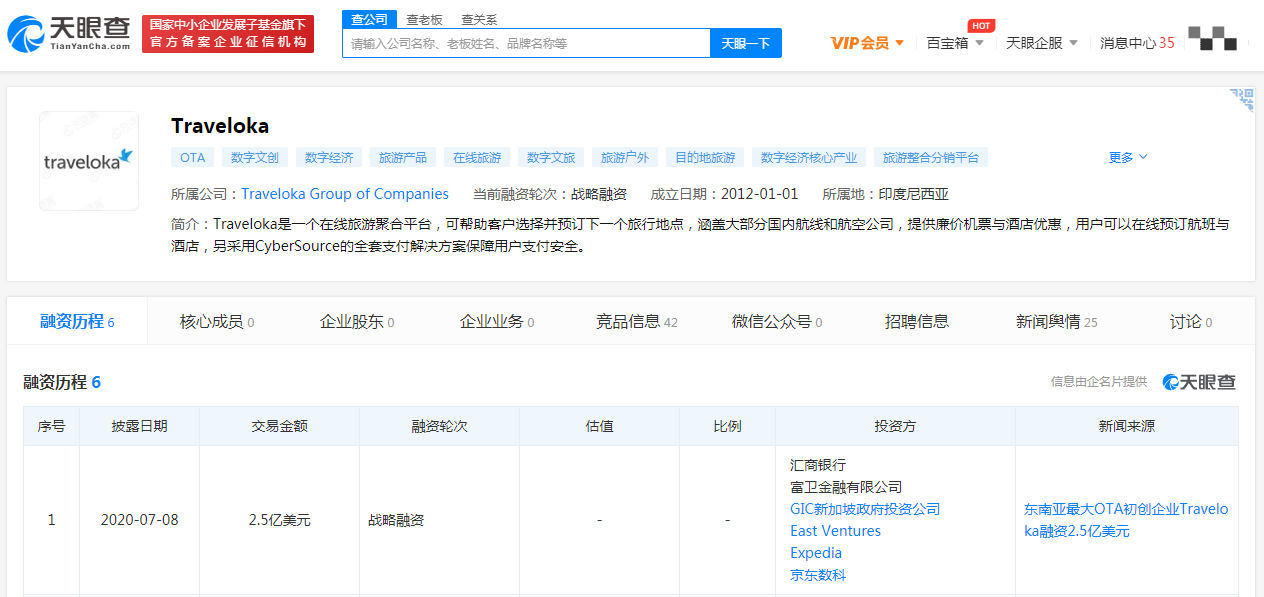The image size is (1264, 597).
Task: Switch to the 企业业务 tab
Action: (x=497, y=321)
